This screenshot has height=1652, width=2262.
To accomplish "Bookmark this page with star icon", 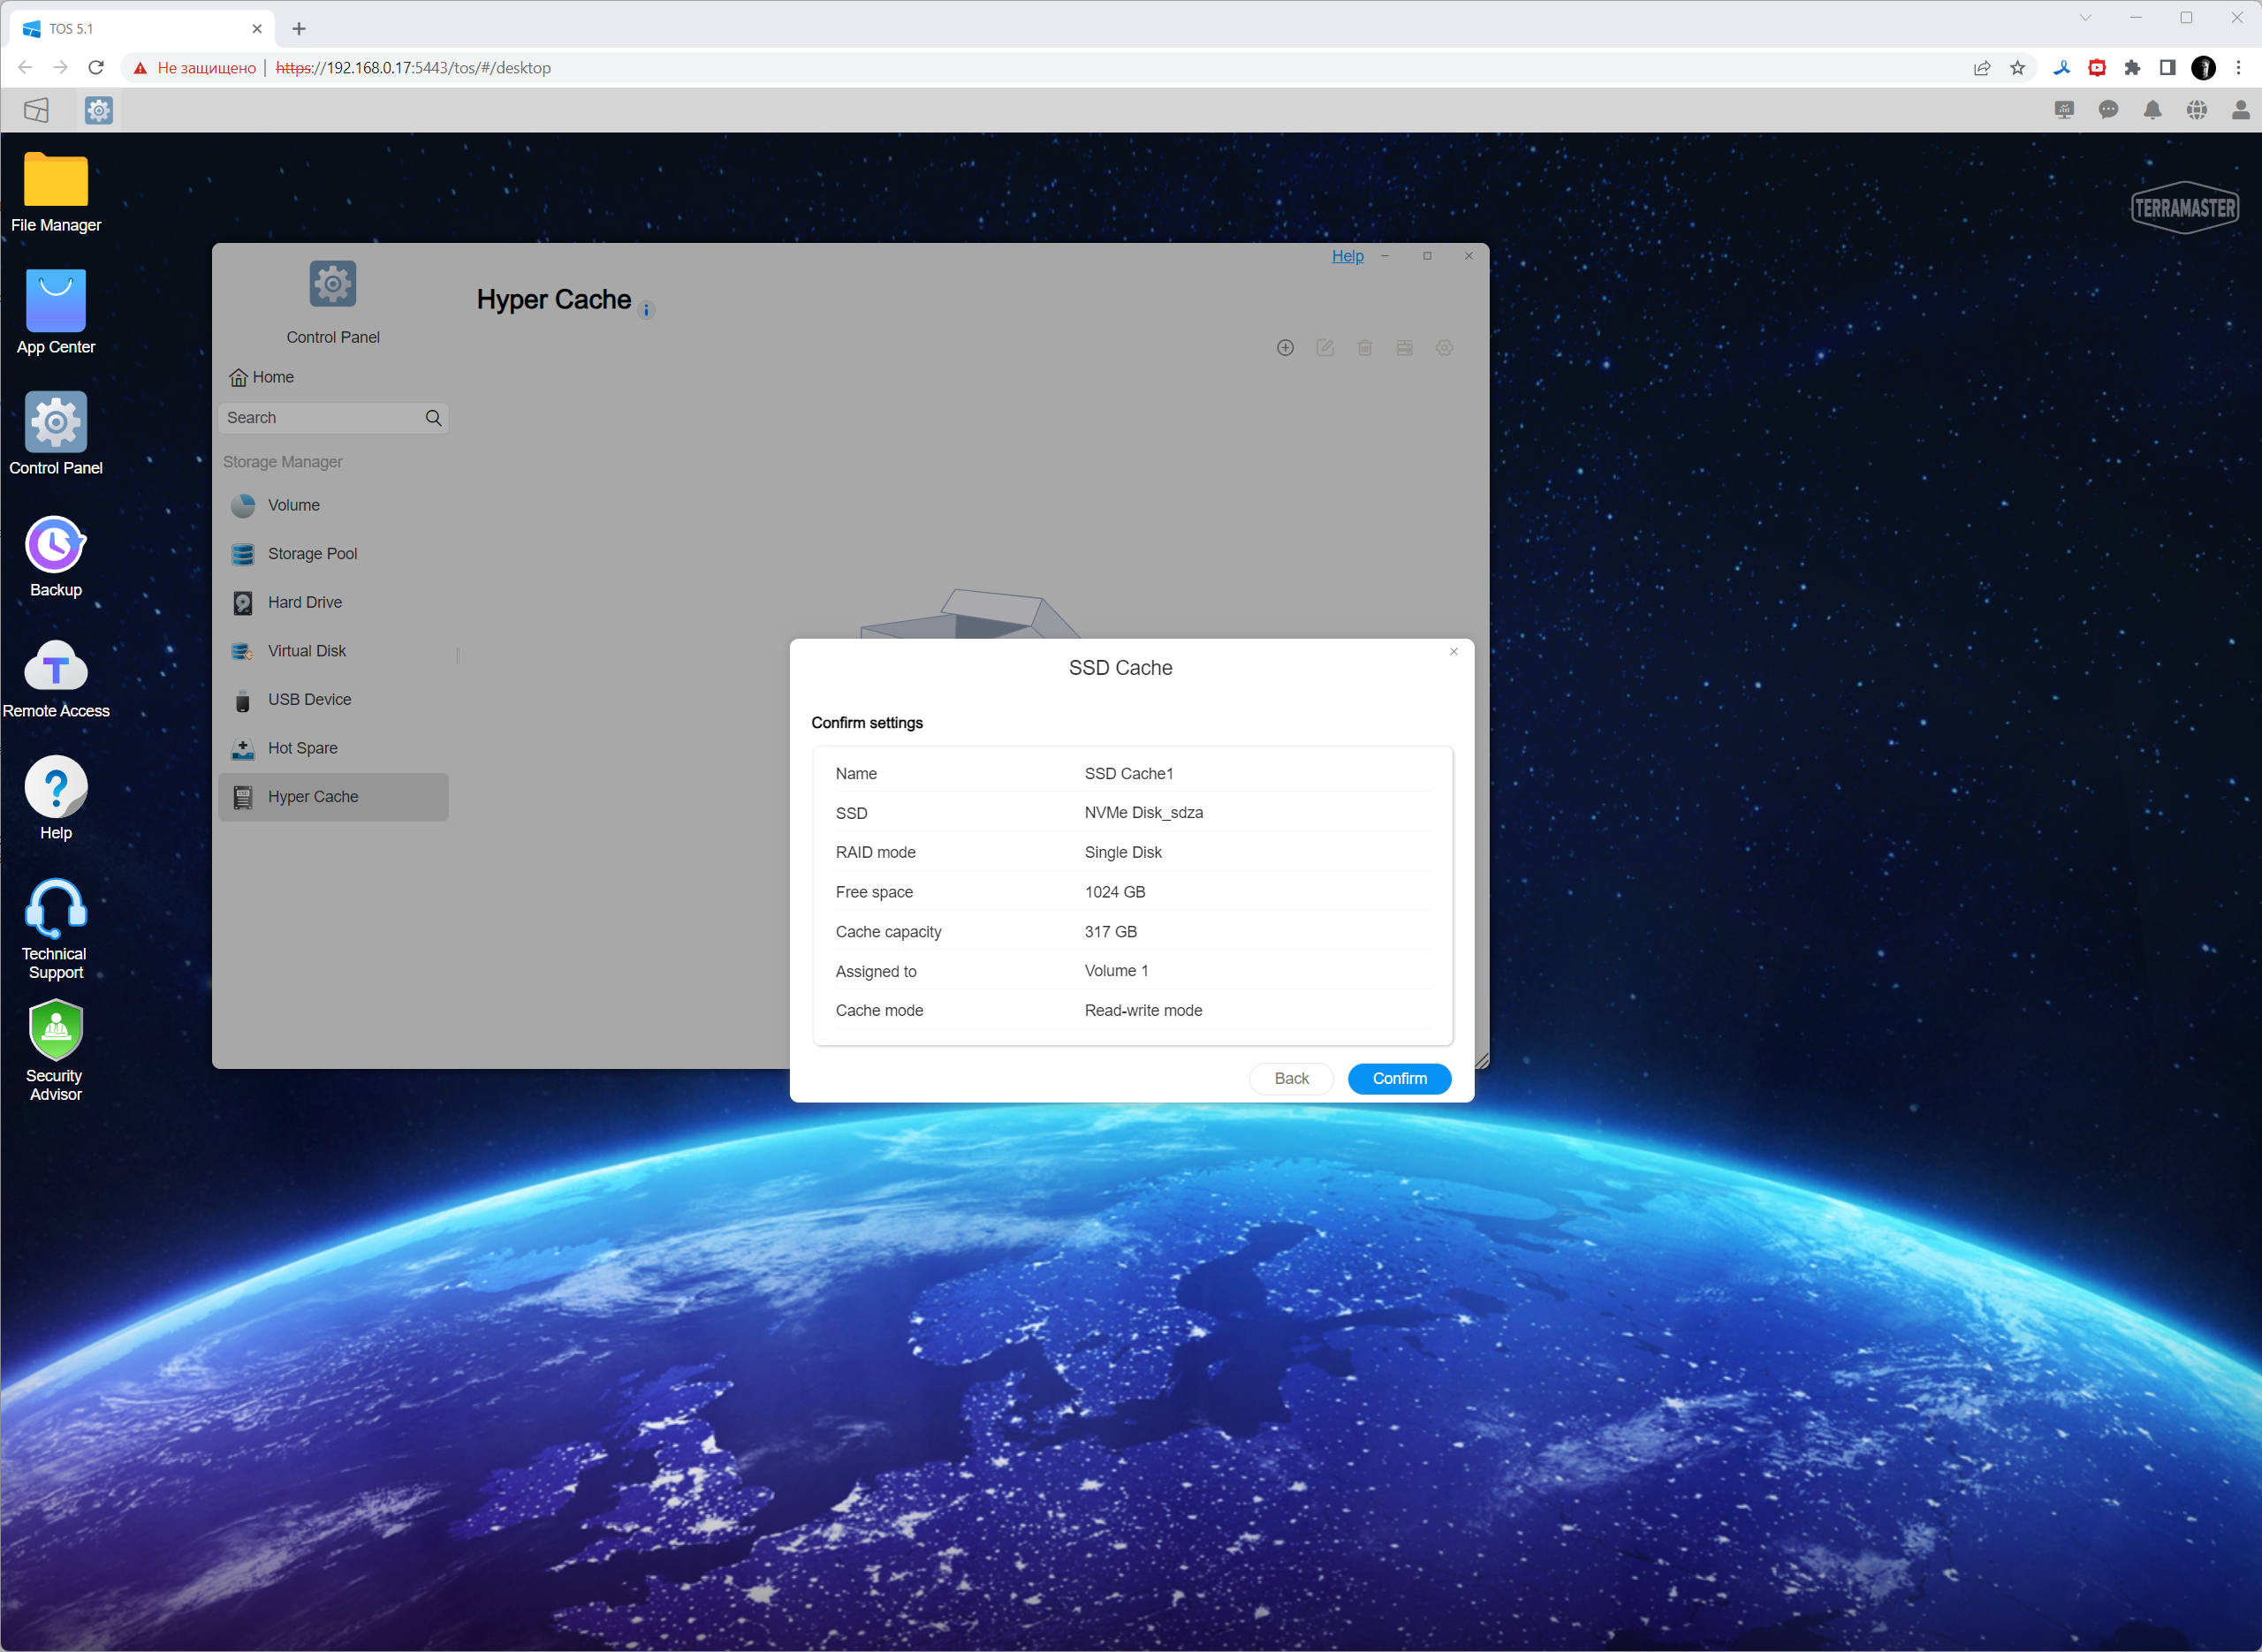I will [2017, 68].
